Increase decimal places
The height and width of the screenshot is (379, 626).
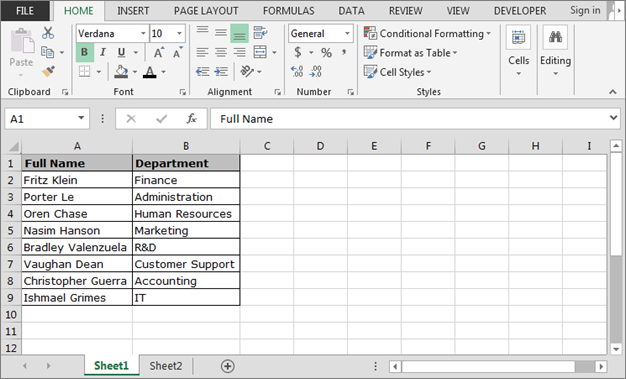tap(297, 72)
